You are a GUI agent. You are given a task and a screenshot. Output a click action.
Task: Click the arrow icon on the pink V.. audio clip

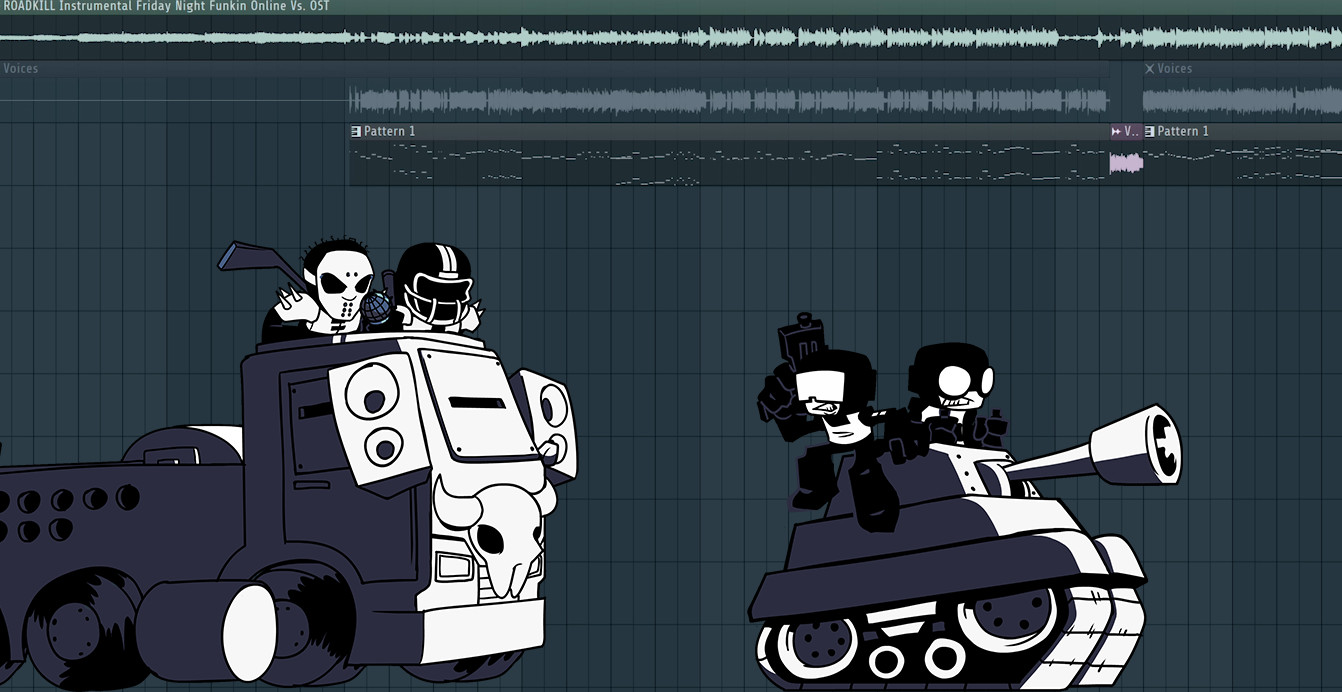(x=1116, y=131)
